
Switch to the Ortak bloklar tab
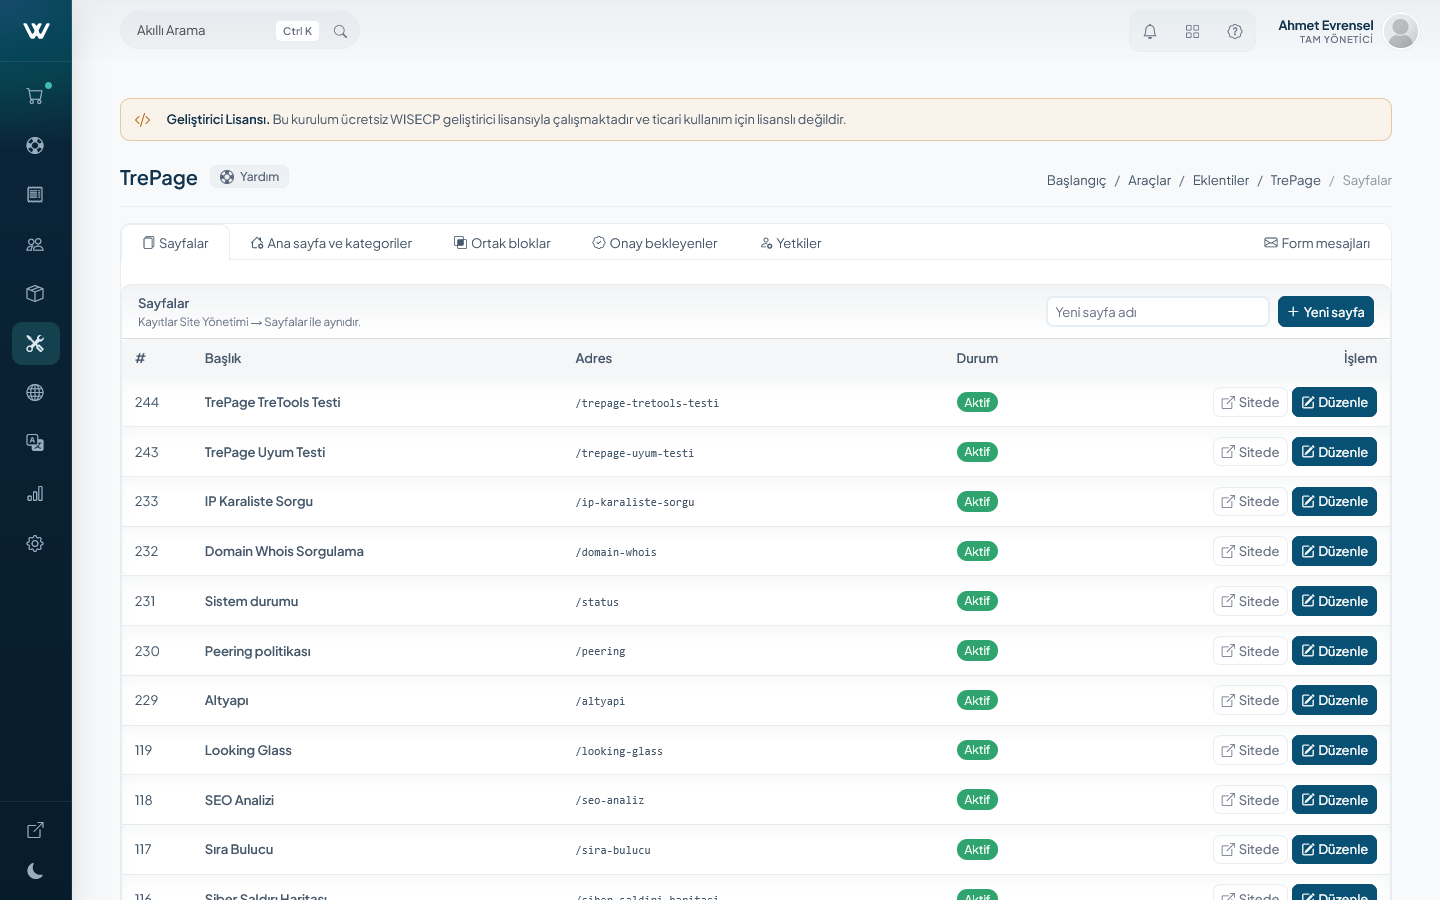502,243
